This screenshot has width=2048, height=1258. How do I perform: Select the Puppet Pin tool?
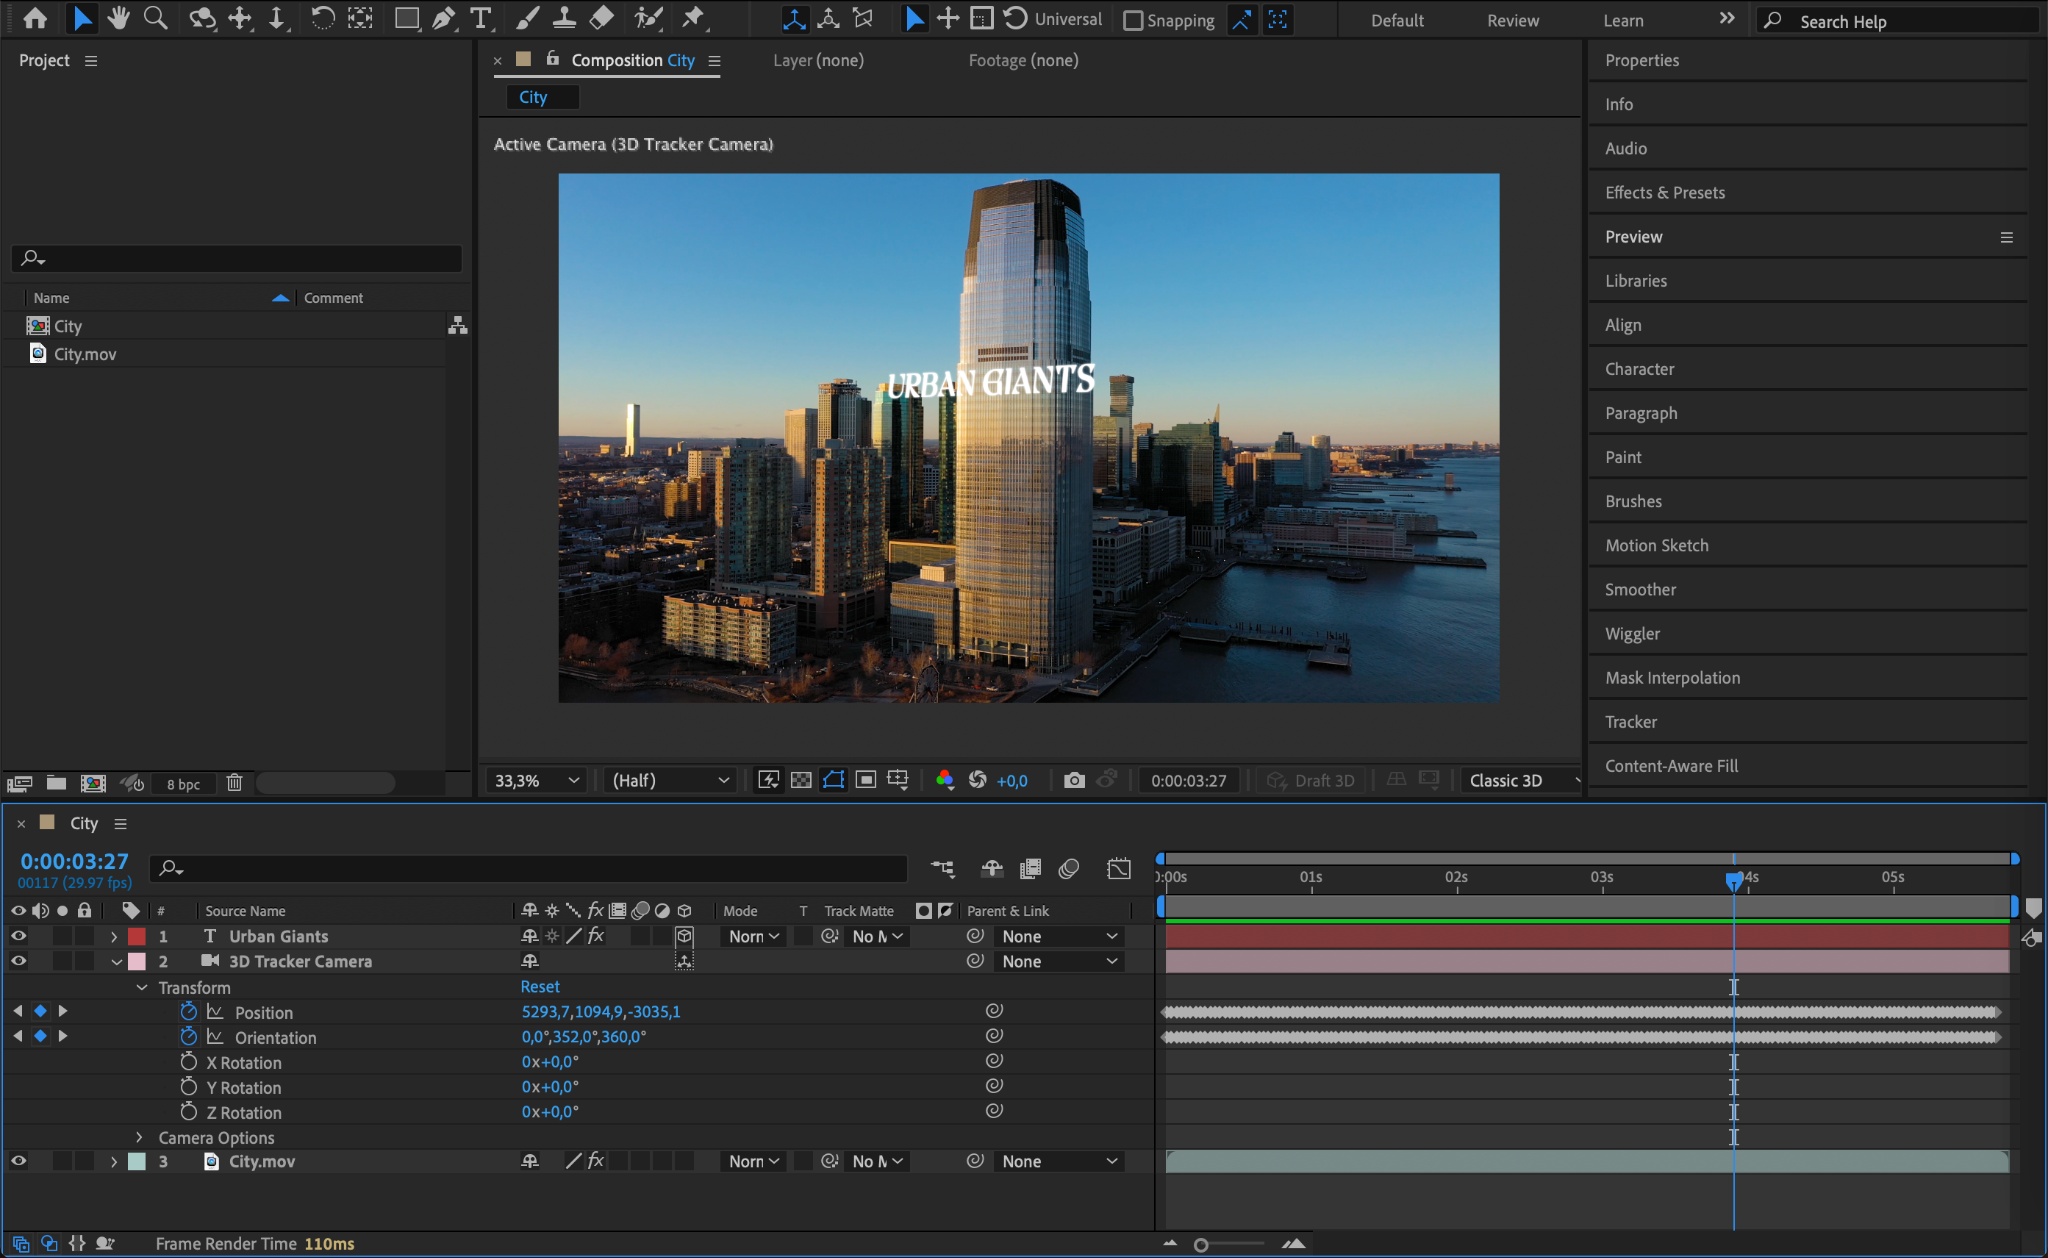pyautogui.click(x=692, y=18)
